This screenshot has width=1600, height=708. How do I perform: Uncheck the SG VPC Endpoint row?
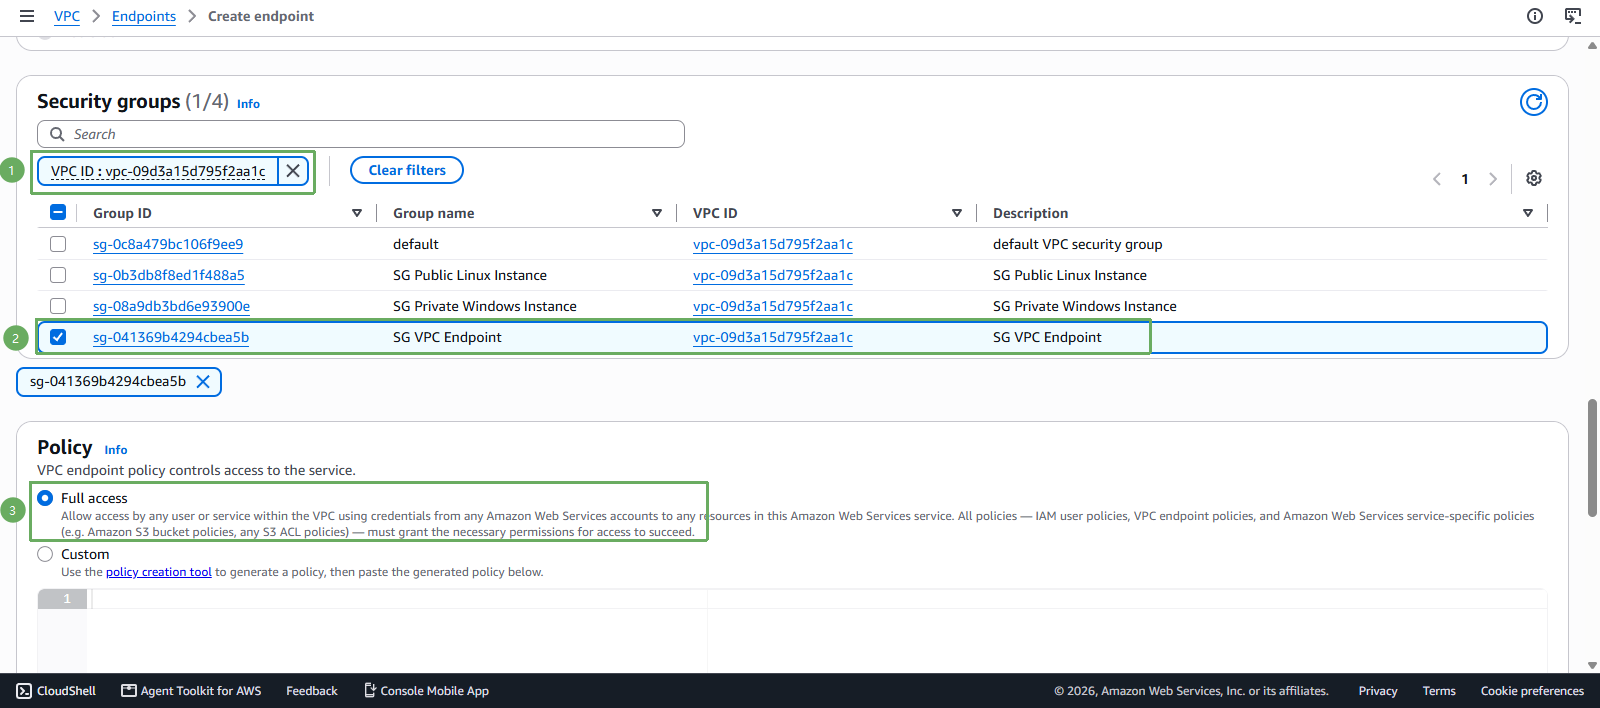58,337
